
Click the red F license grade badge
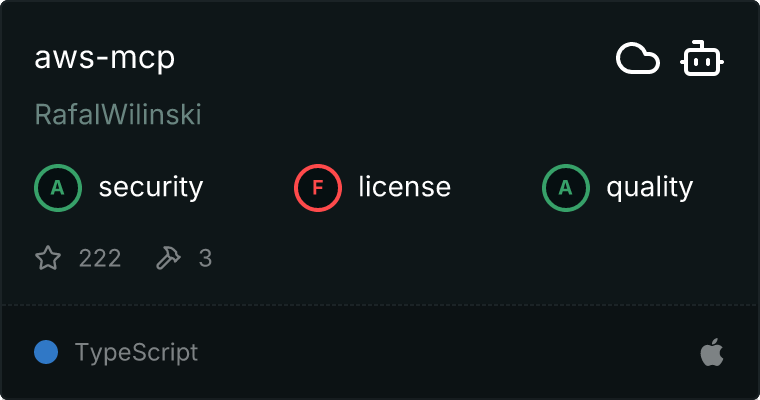coord(318,187)
